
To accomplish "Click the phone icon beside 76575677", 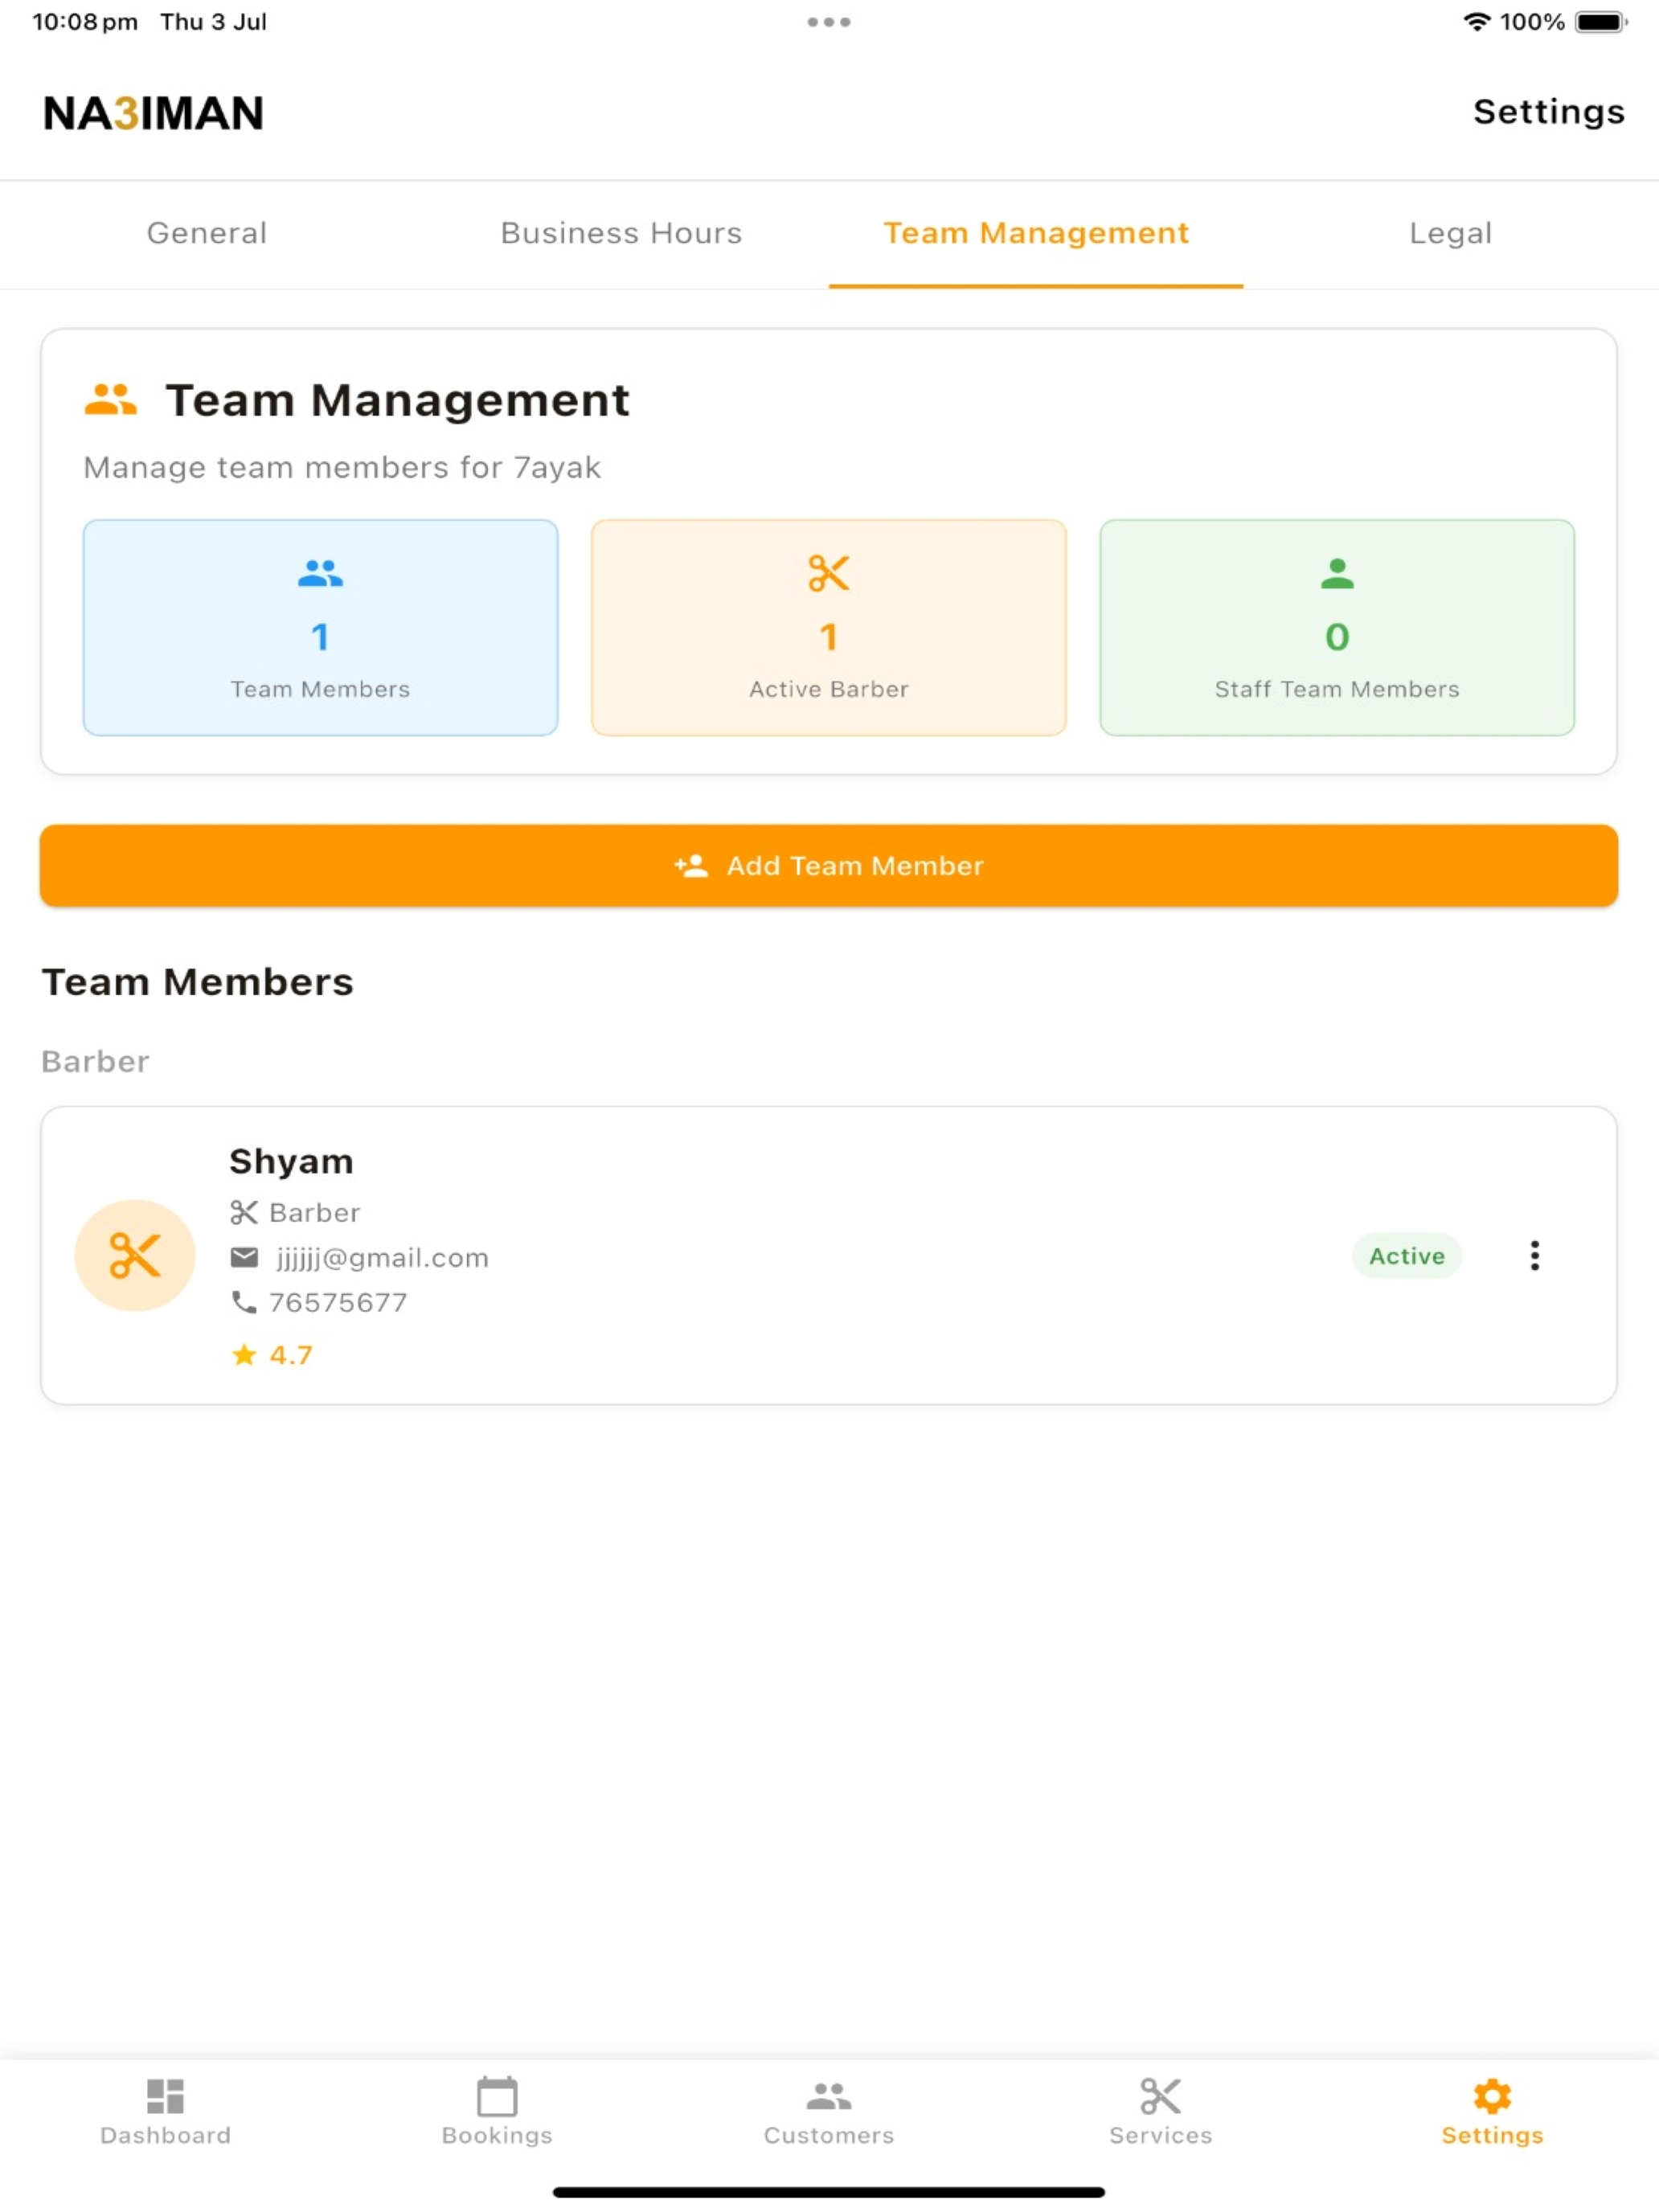I will 244,1302.
